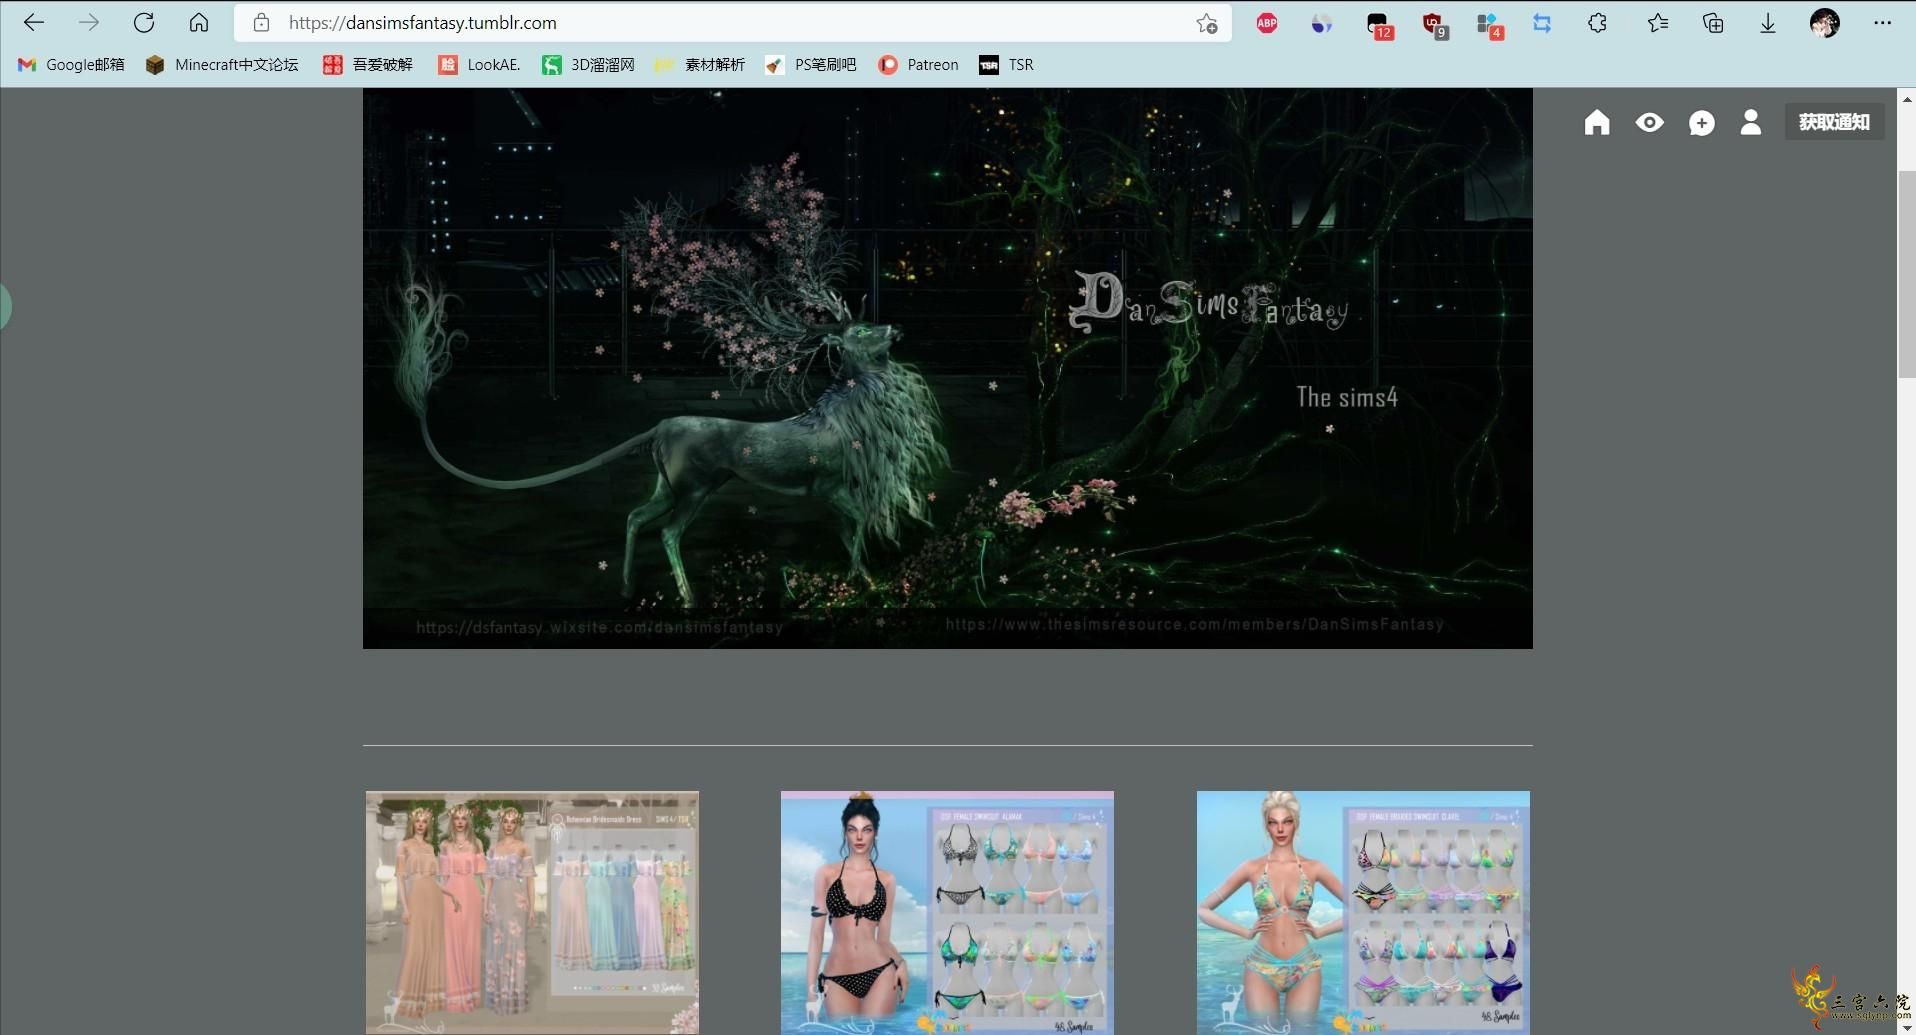Open the Minecraft中文论坛 bookmark
The width and height of the screenshot is (1916, 1035).
(x=222, y=65)
